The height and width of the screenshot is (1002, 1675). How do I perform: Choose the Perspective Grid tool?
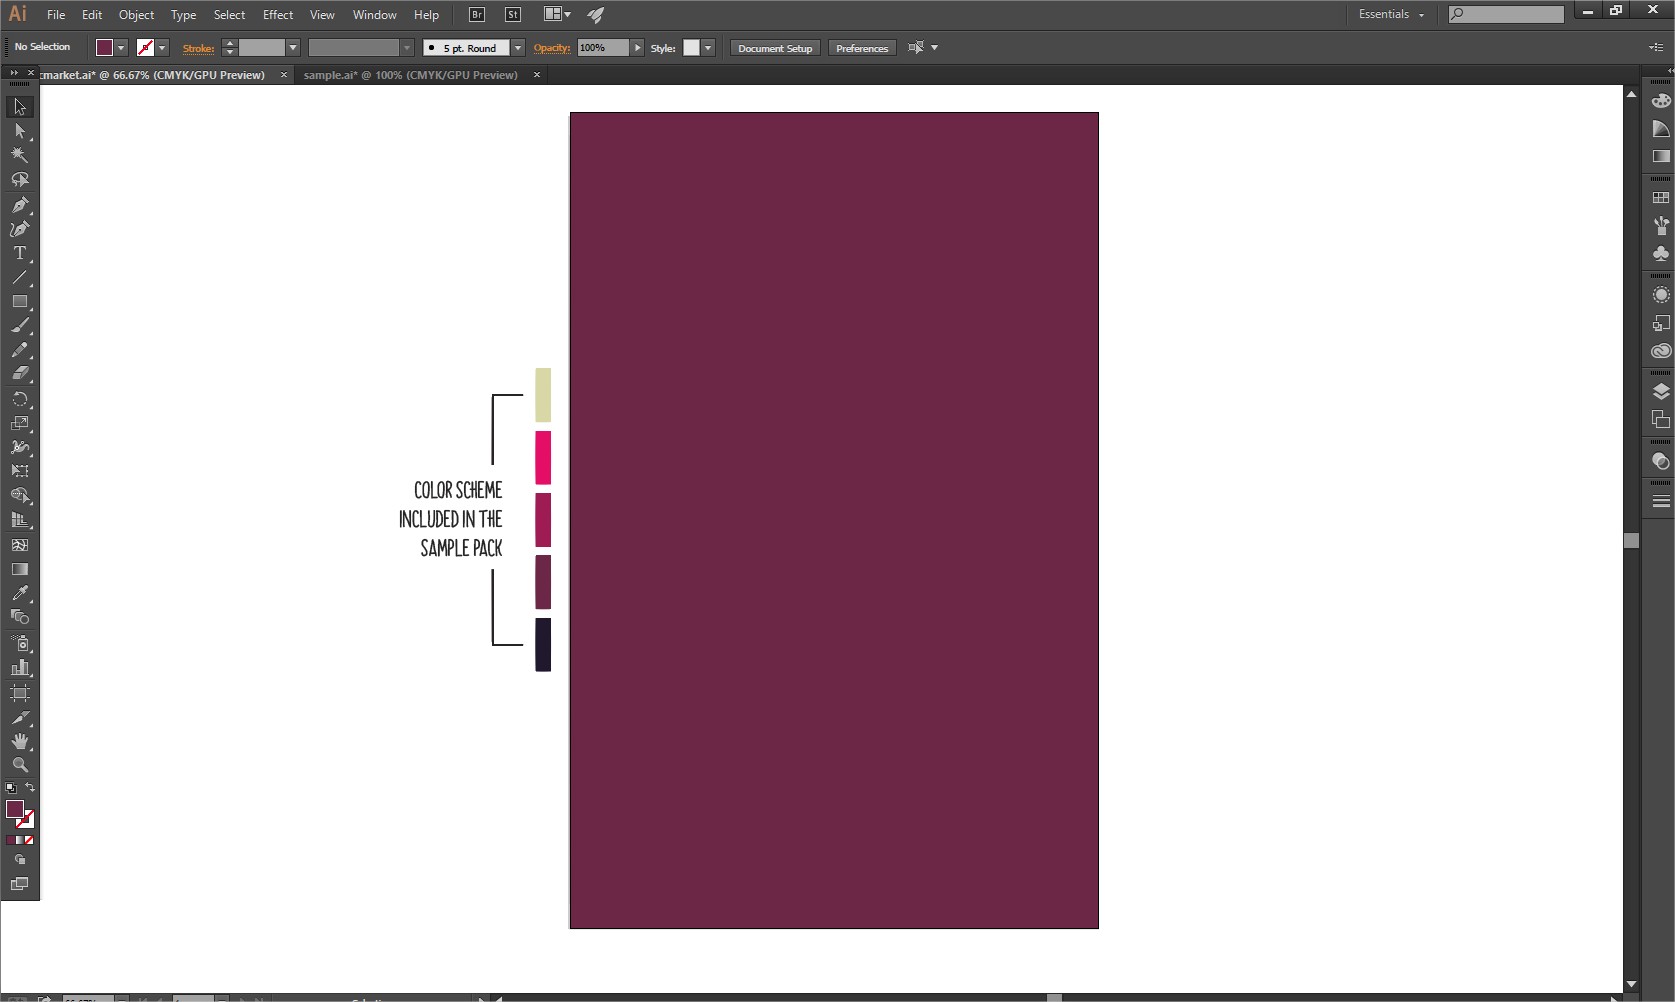(x=20, y=520)
